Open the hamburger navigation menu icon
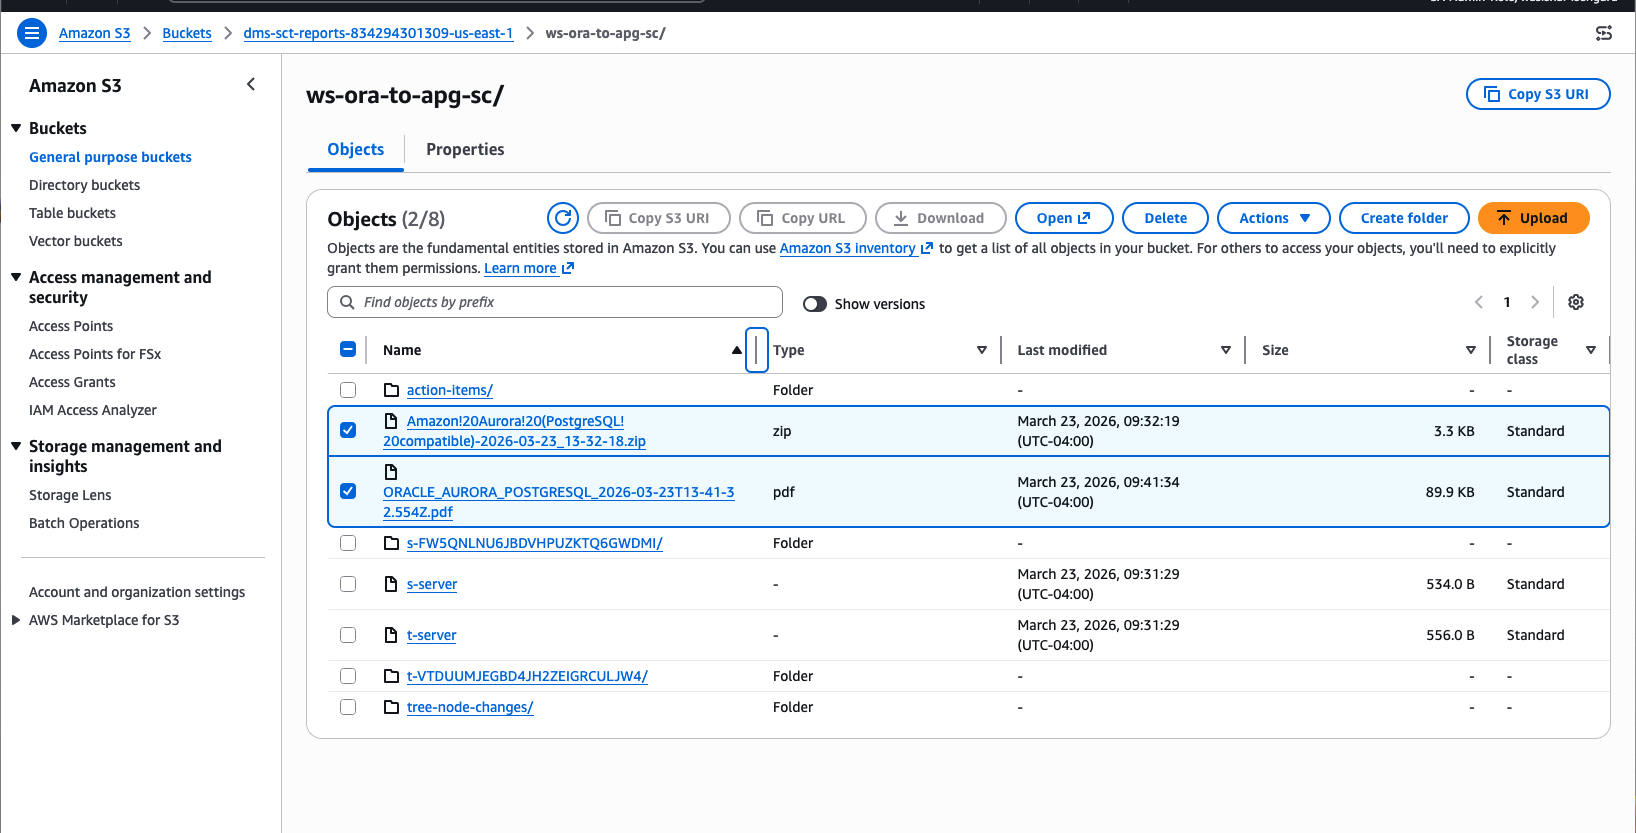Screen dimensions: 1636x833 click(32, 33)
